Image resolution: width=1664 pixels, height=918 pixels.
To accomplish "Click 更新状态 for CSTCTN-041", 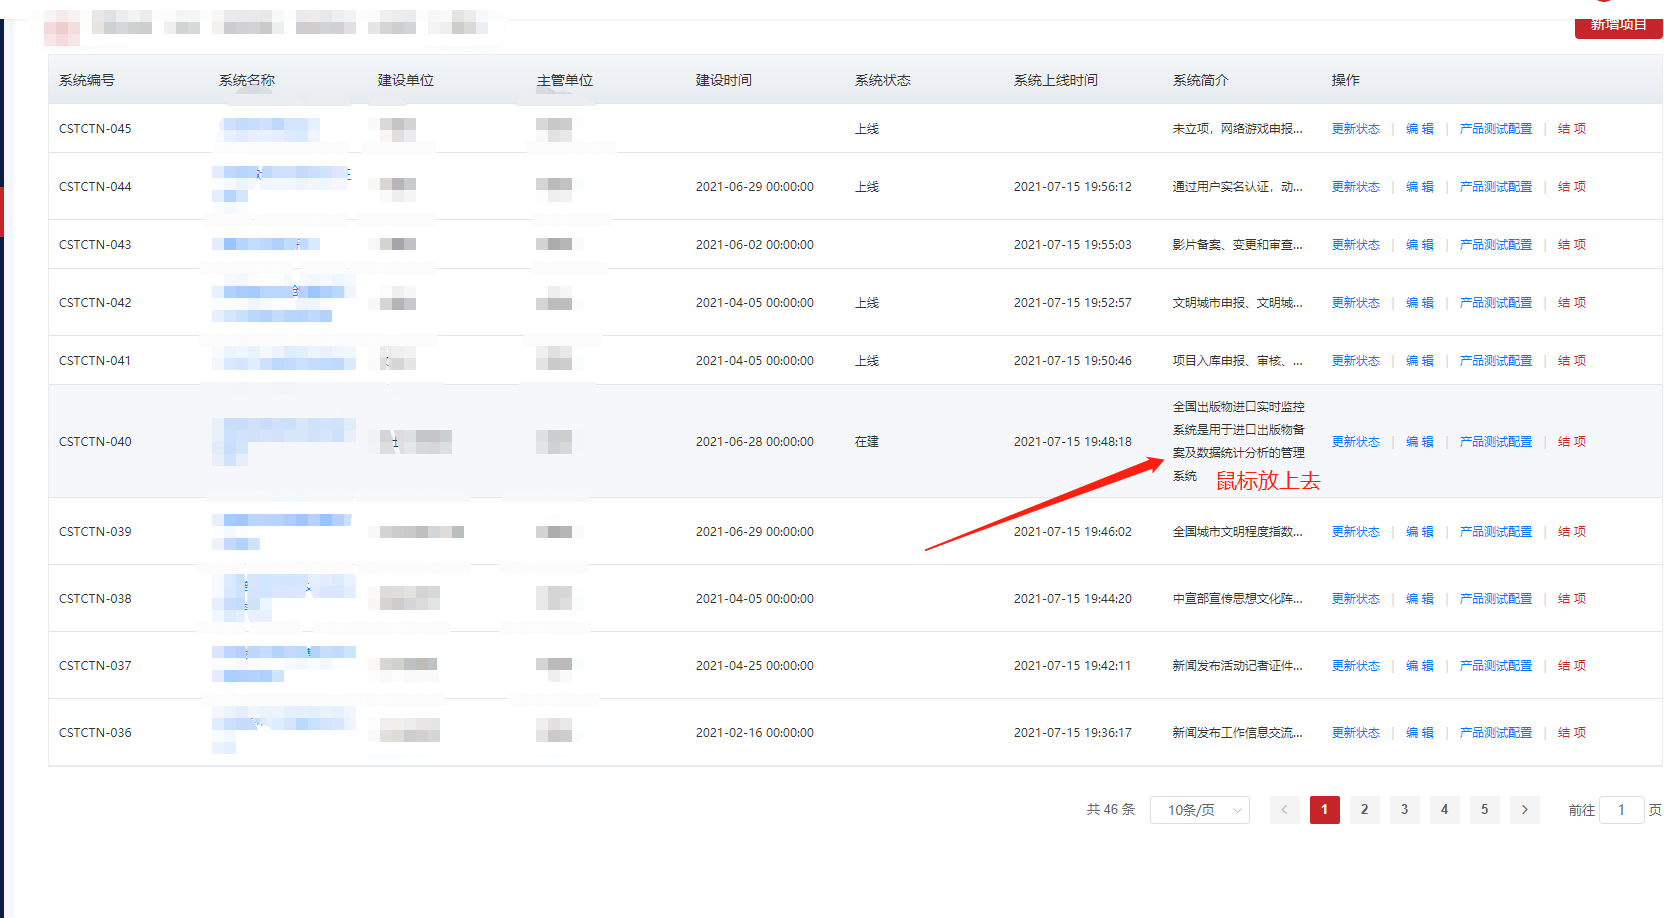I will pos(1355,361).
